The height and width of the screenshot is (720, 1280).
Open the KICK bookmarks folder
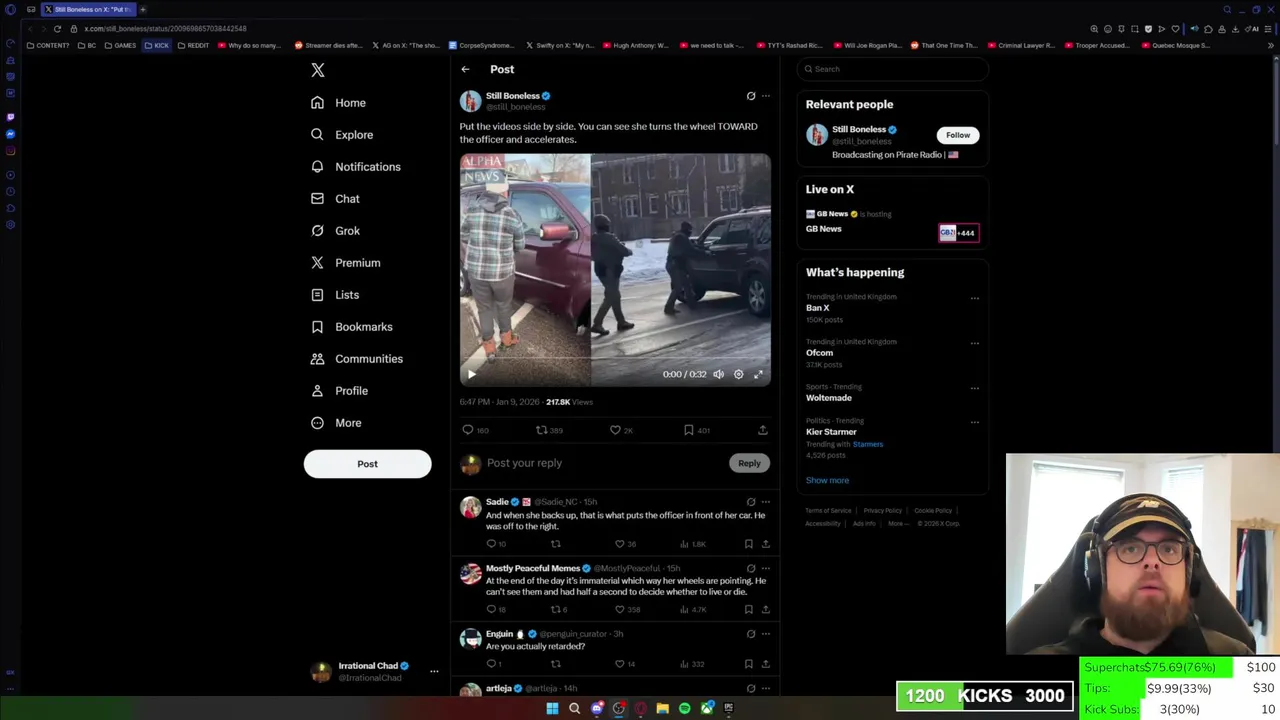[x=157, y=45]
